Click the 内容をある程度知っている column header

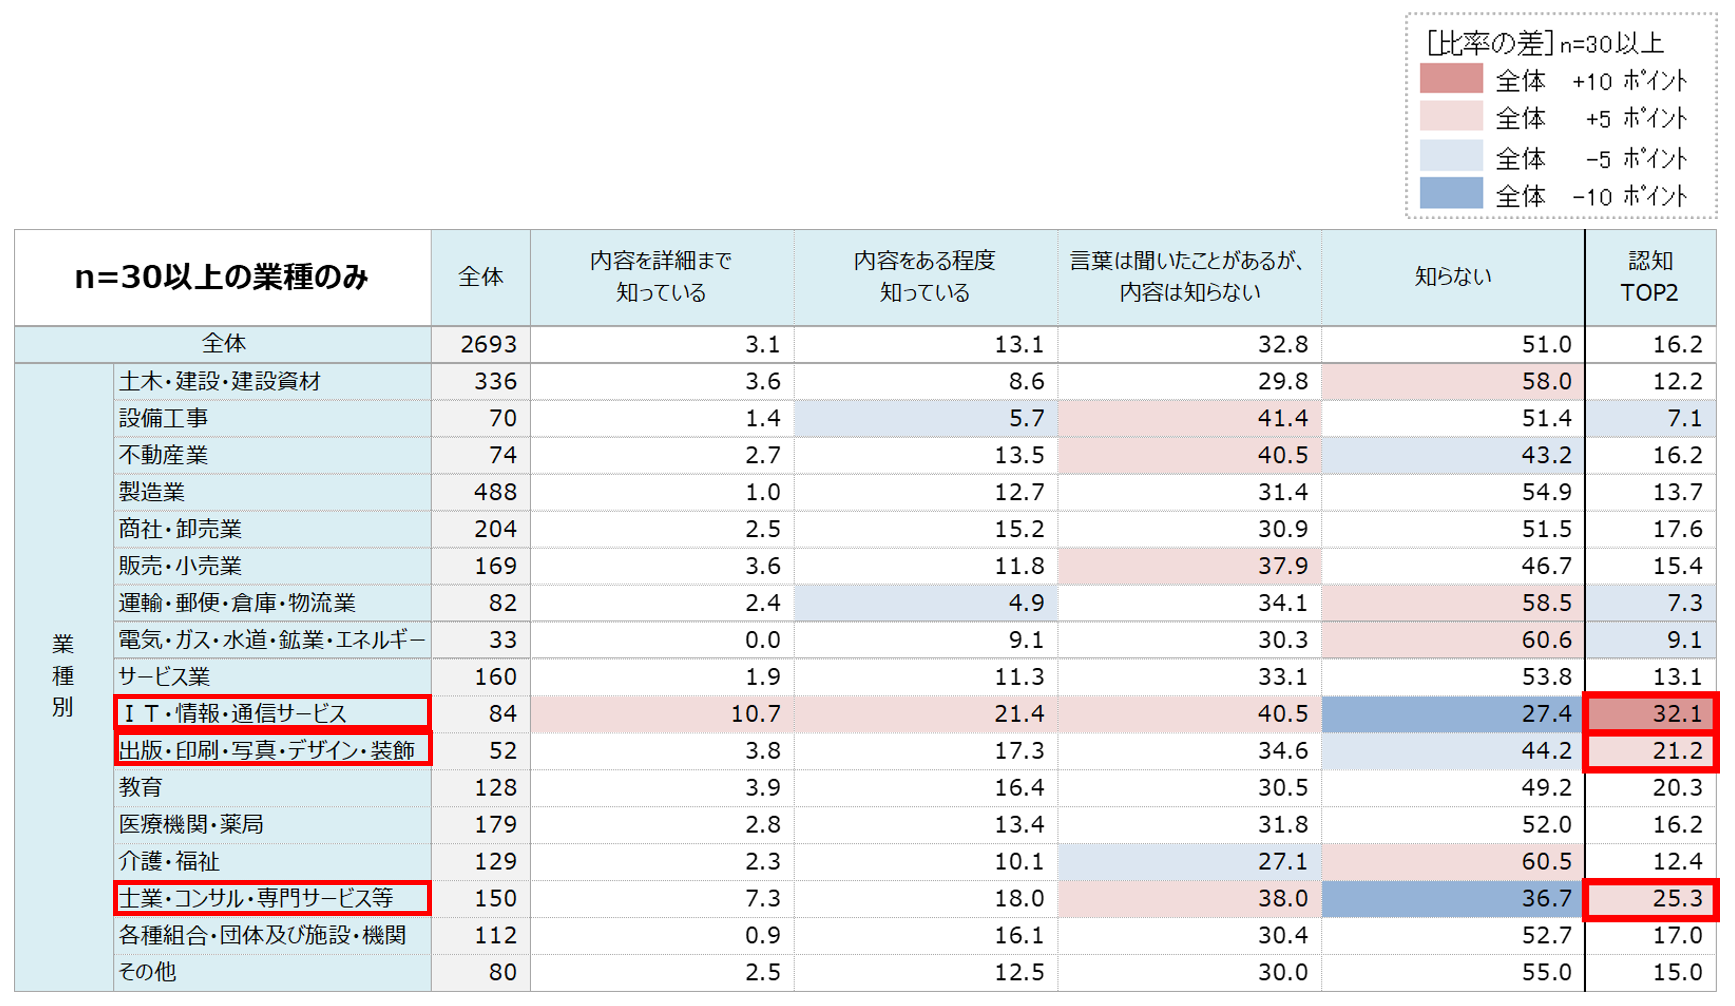[x=925, y=277]
